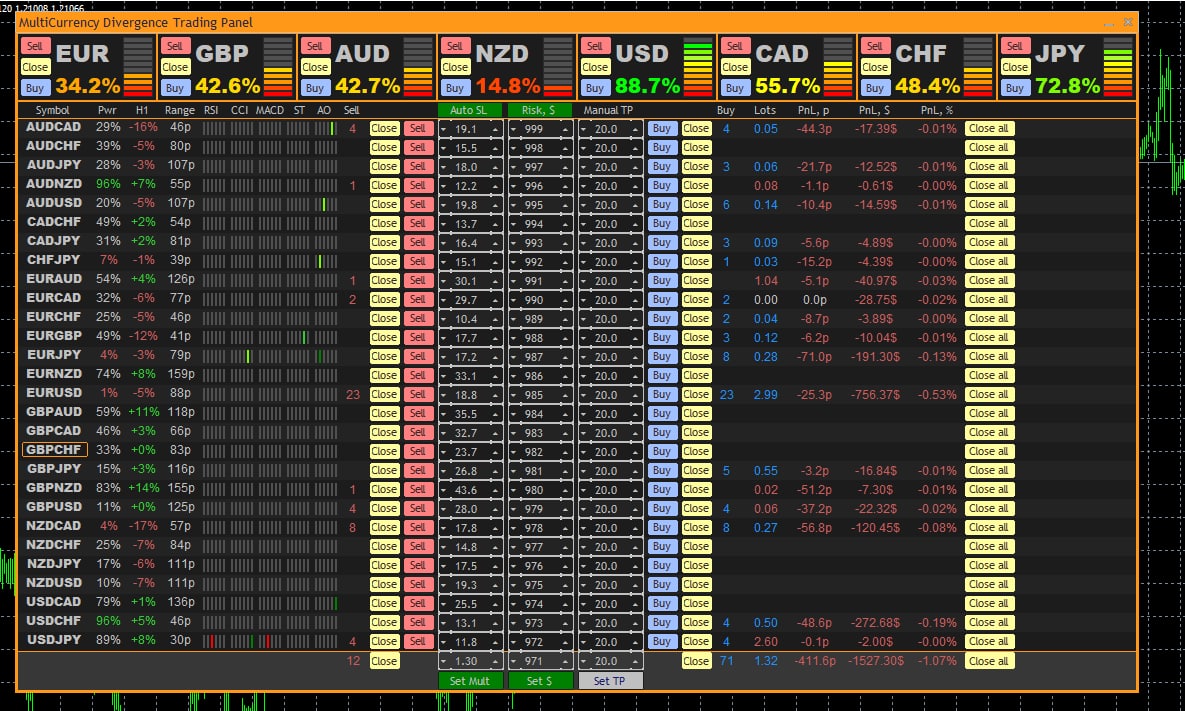
Task: Click the Manual TP field in the NZDUSD row
Action: 611,585
